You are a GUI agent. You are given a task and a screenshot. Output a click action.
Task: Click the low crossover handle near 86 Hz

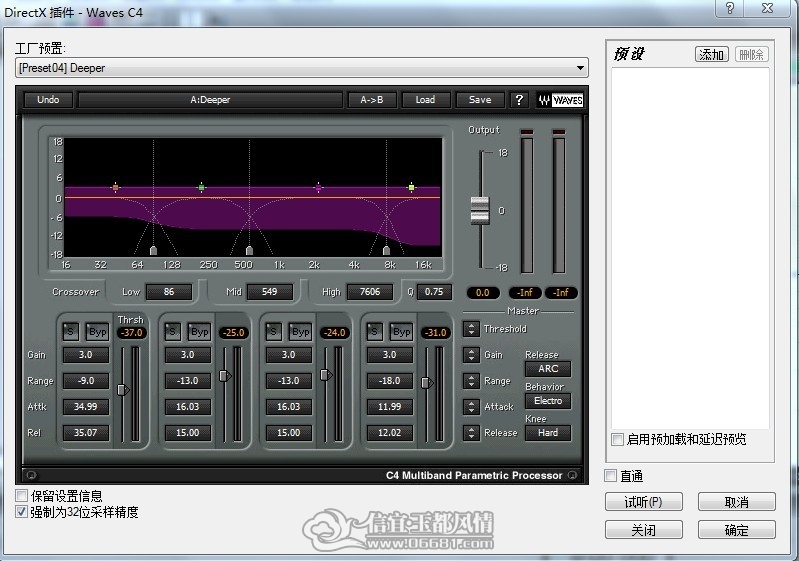point(153,250)
